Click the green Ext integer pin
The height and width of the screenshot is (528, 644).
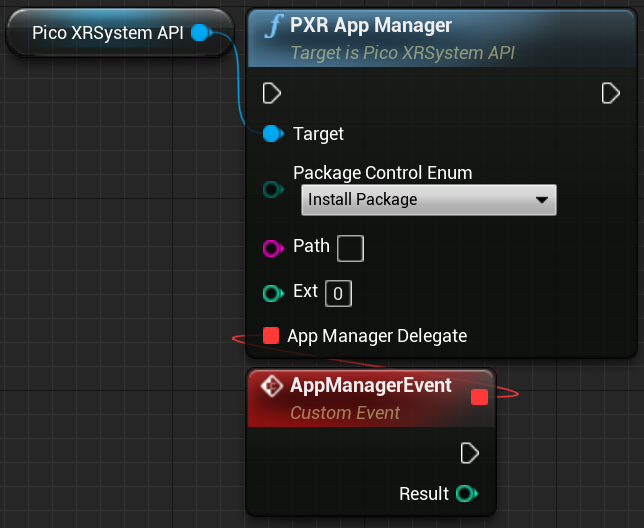(273, 293)
